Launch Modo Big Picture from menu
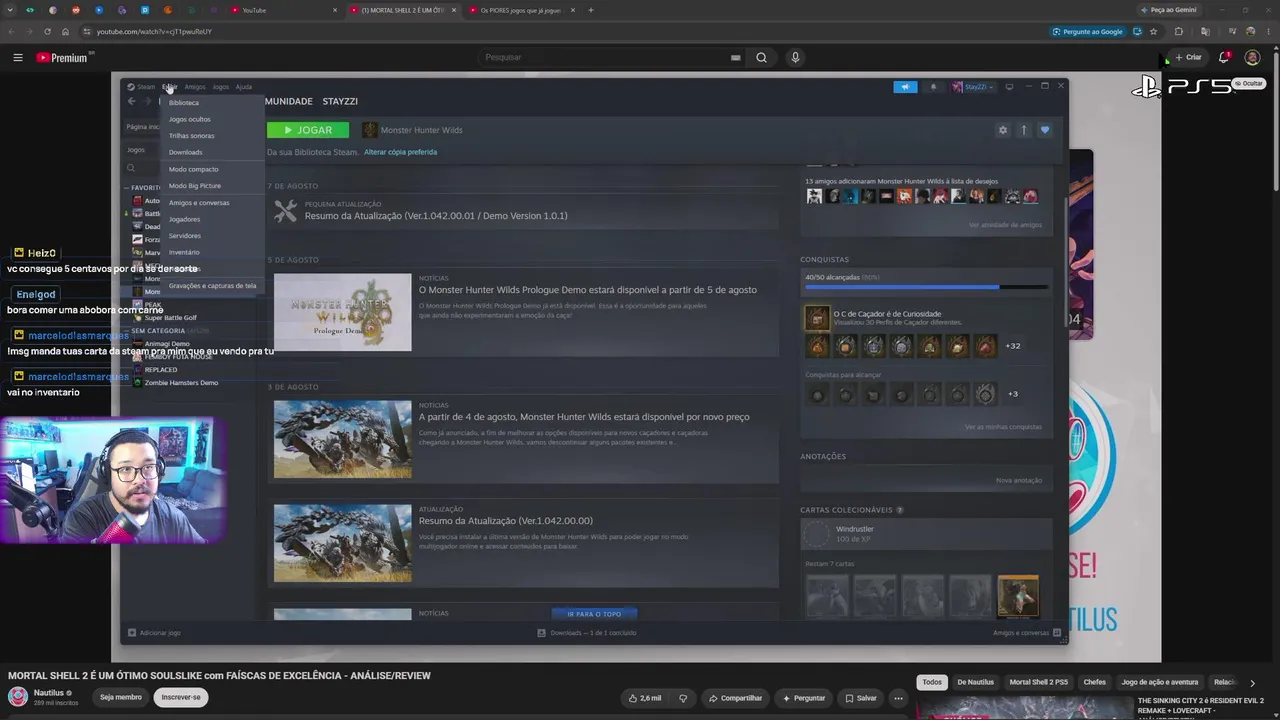Image resolution: width=1280 pixels, height=720 pixels. click(x=212, y=185)
